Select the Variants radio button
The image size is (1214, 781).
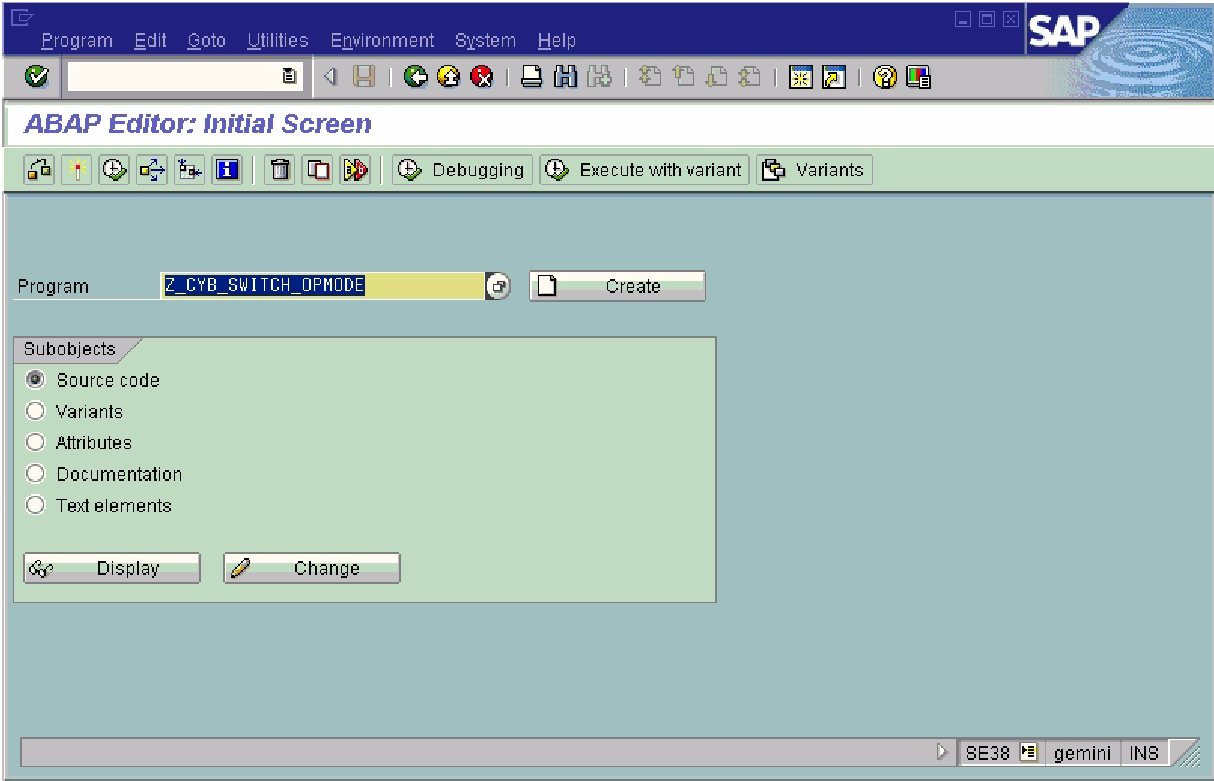click(35, 411)
